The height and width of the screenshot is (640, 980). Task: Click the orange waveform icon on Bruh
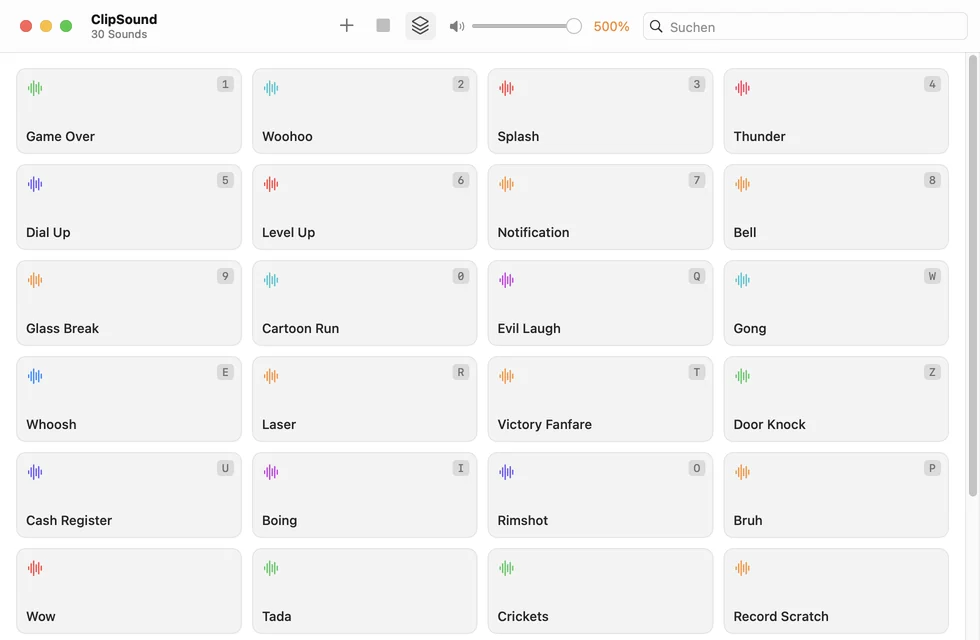point(742,472)
